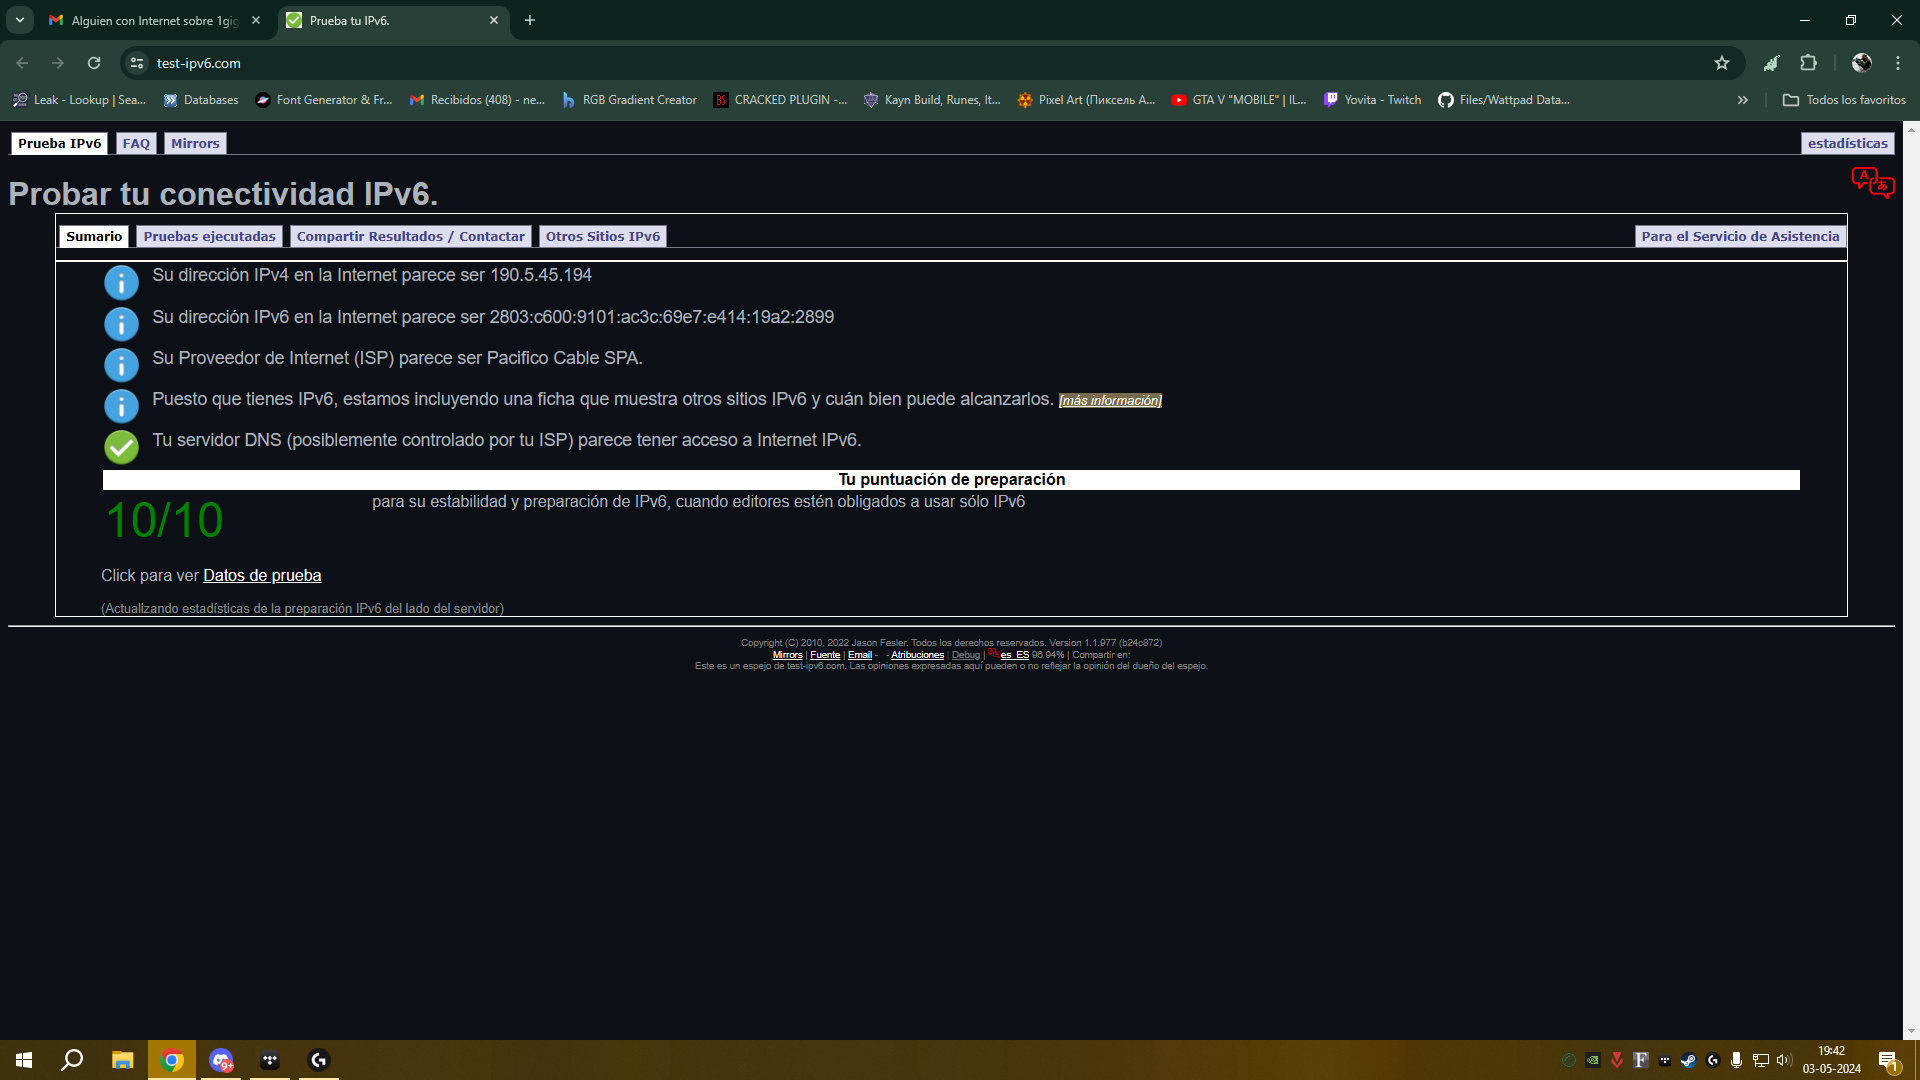Open Chrome three-dot menu
The width and height of the screenshot is (1920, 1080).
(x=1897, y=63)
